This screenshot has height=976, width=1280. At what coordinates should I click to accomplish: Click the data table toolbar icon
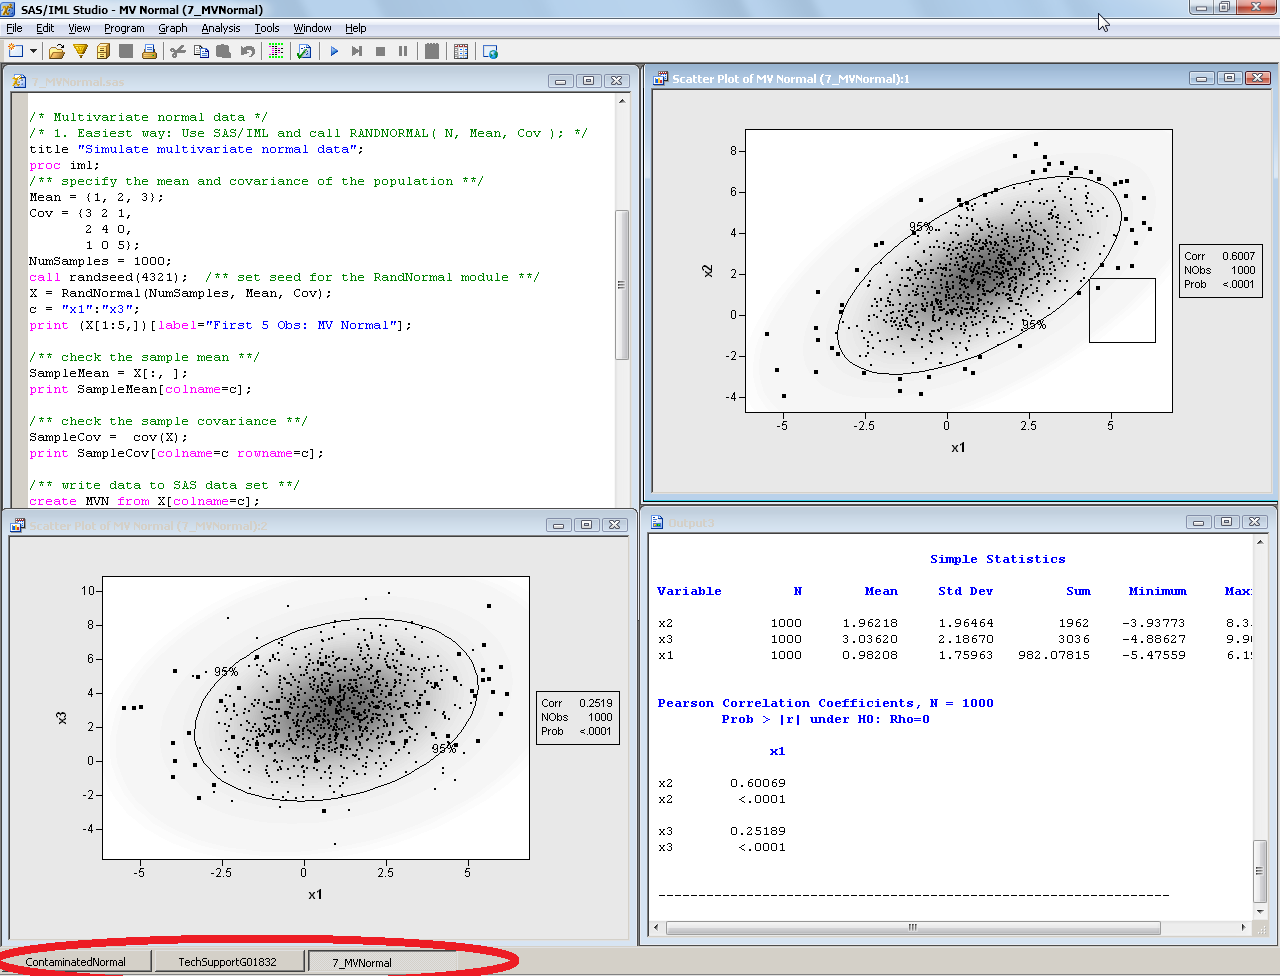[x=461, y=51]
